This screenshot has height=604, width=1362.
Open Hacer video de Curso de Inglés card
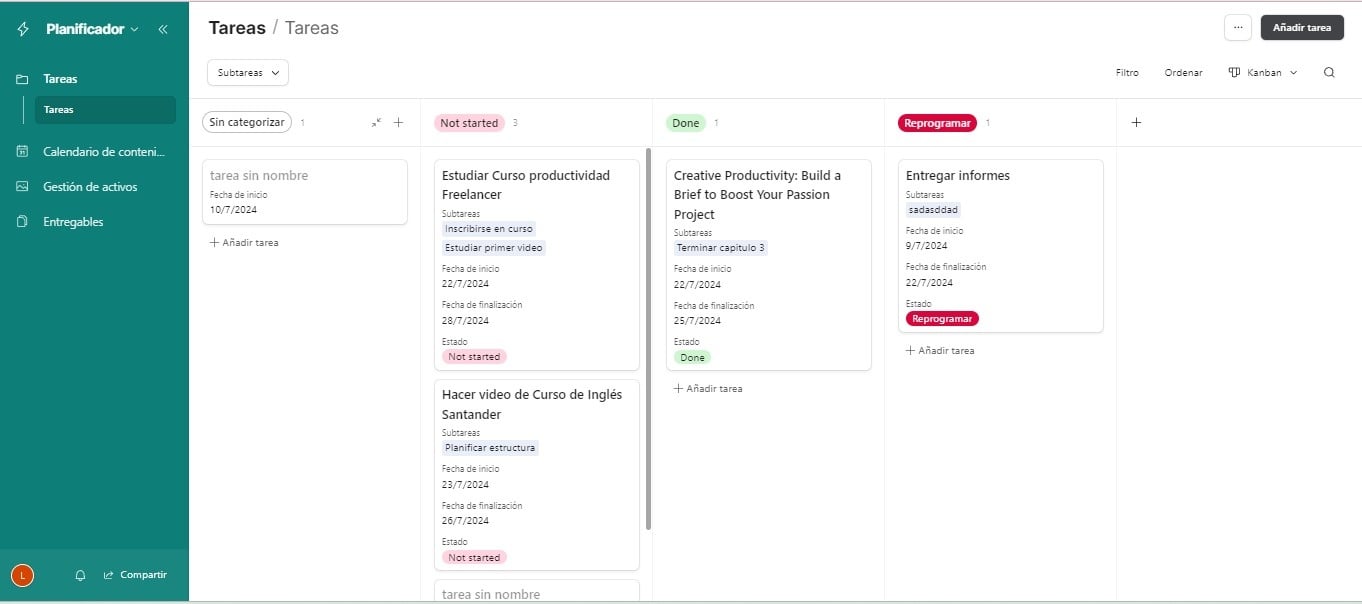(x=537, y=474)
